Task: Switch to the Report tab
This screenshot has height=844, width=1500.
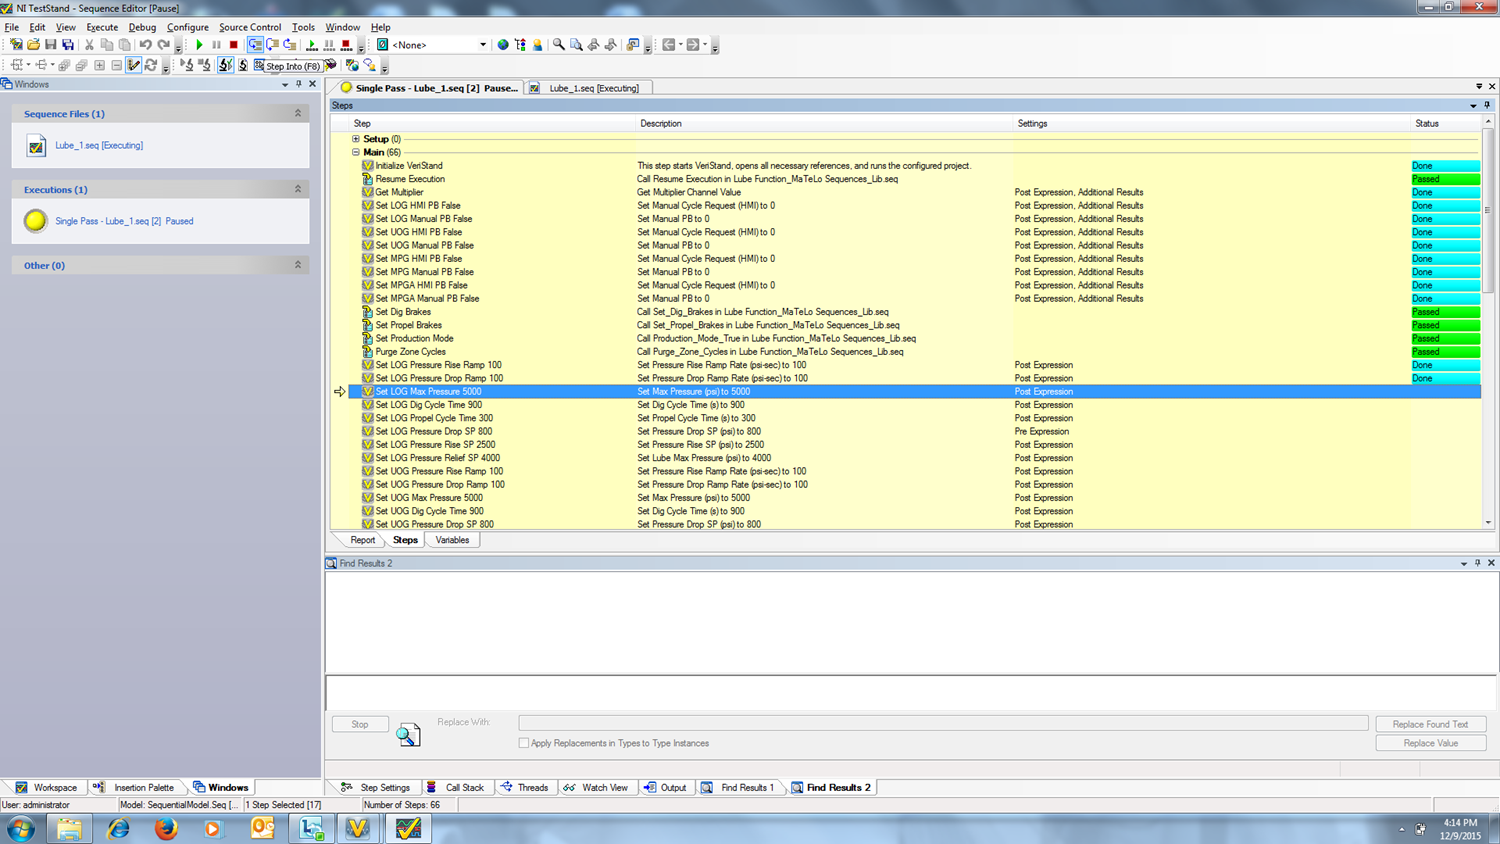Action: [x=362, y=540]
